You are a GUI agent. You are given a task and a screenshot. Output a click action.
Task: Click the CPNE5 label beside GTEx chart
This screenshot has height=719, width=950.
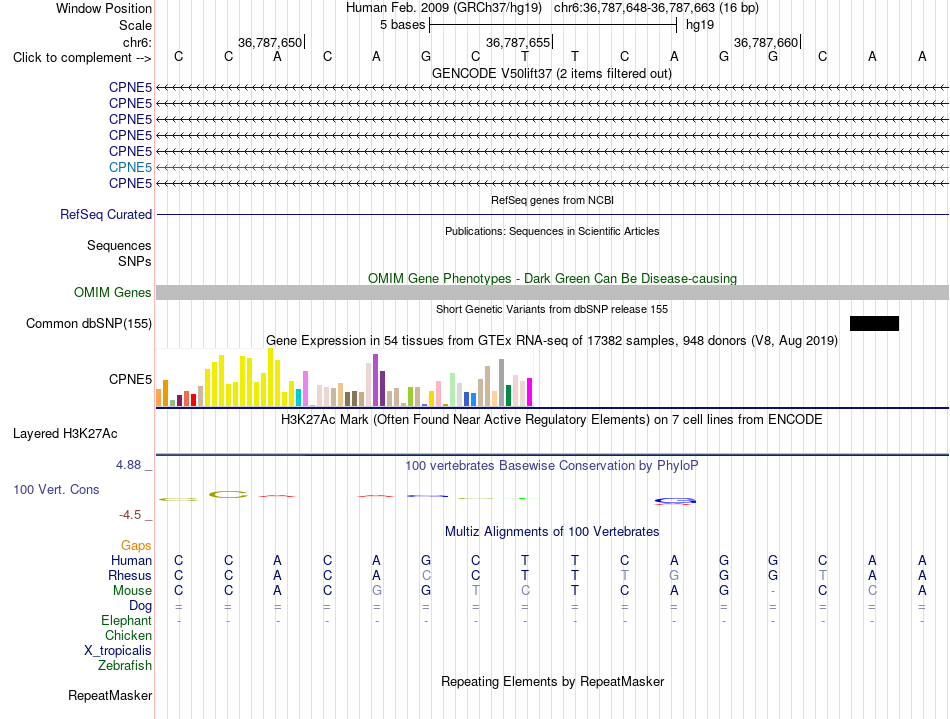coord(130,379)
